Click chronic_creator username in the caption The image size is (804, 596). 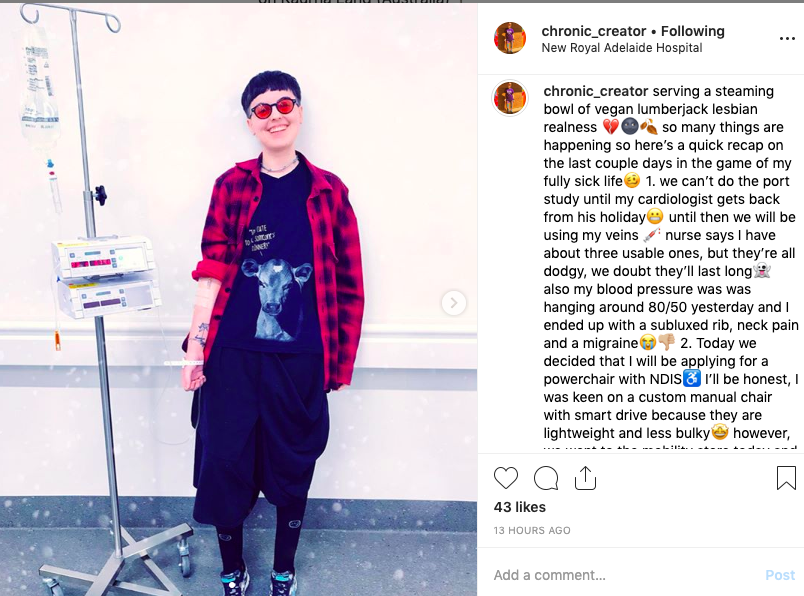click(x=596, y=91)
